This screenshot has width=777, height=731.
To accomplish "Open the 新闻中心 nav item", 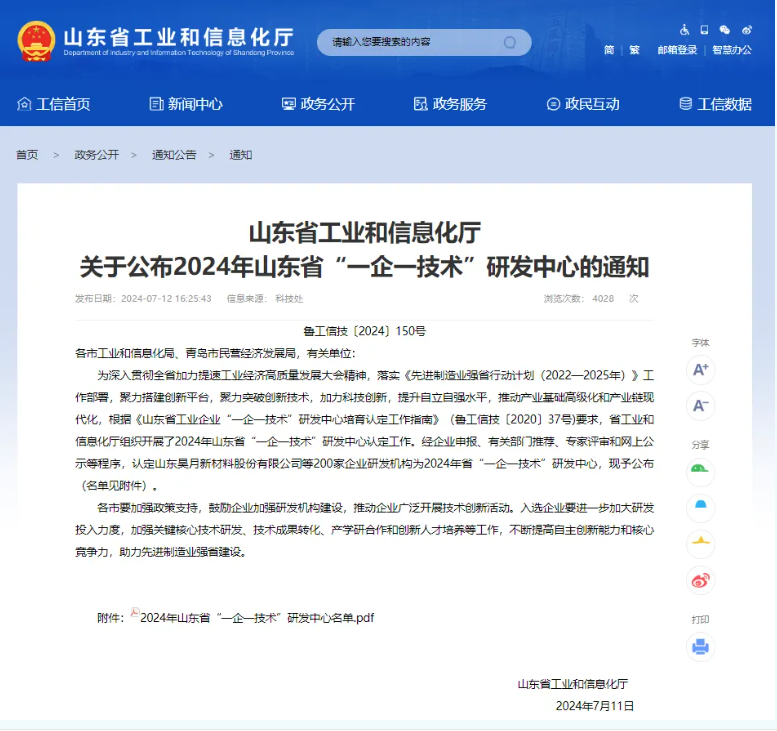I will 186,104.
